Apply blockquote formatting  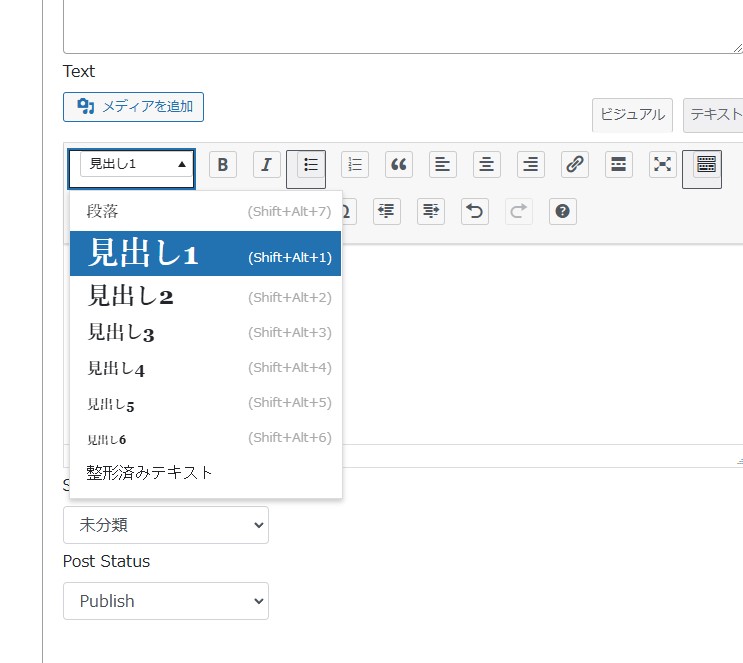(x=399, y=165)
